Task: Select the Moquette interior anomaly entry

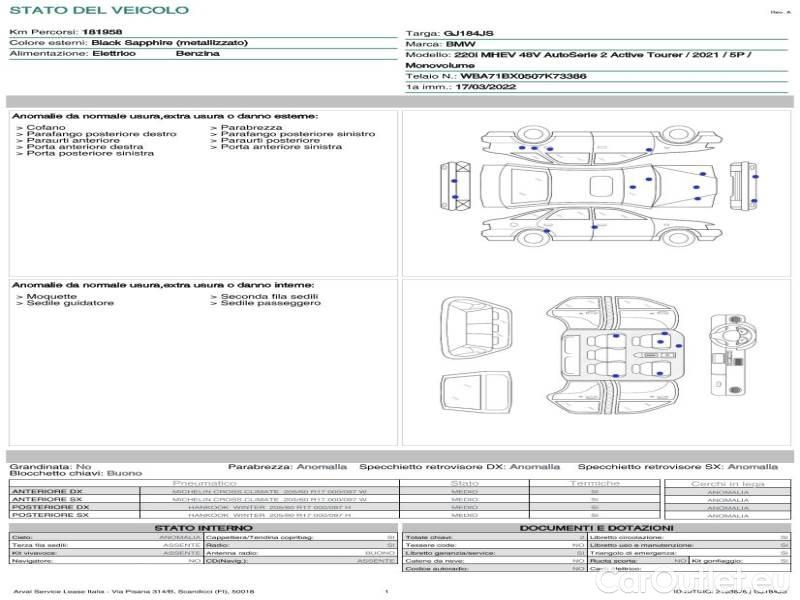Action: point(46,297)
